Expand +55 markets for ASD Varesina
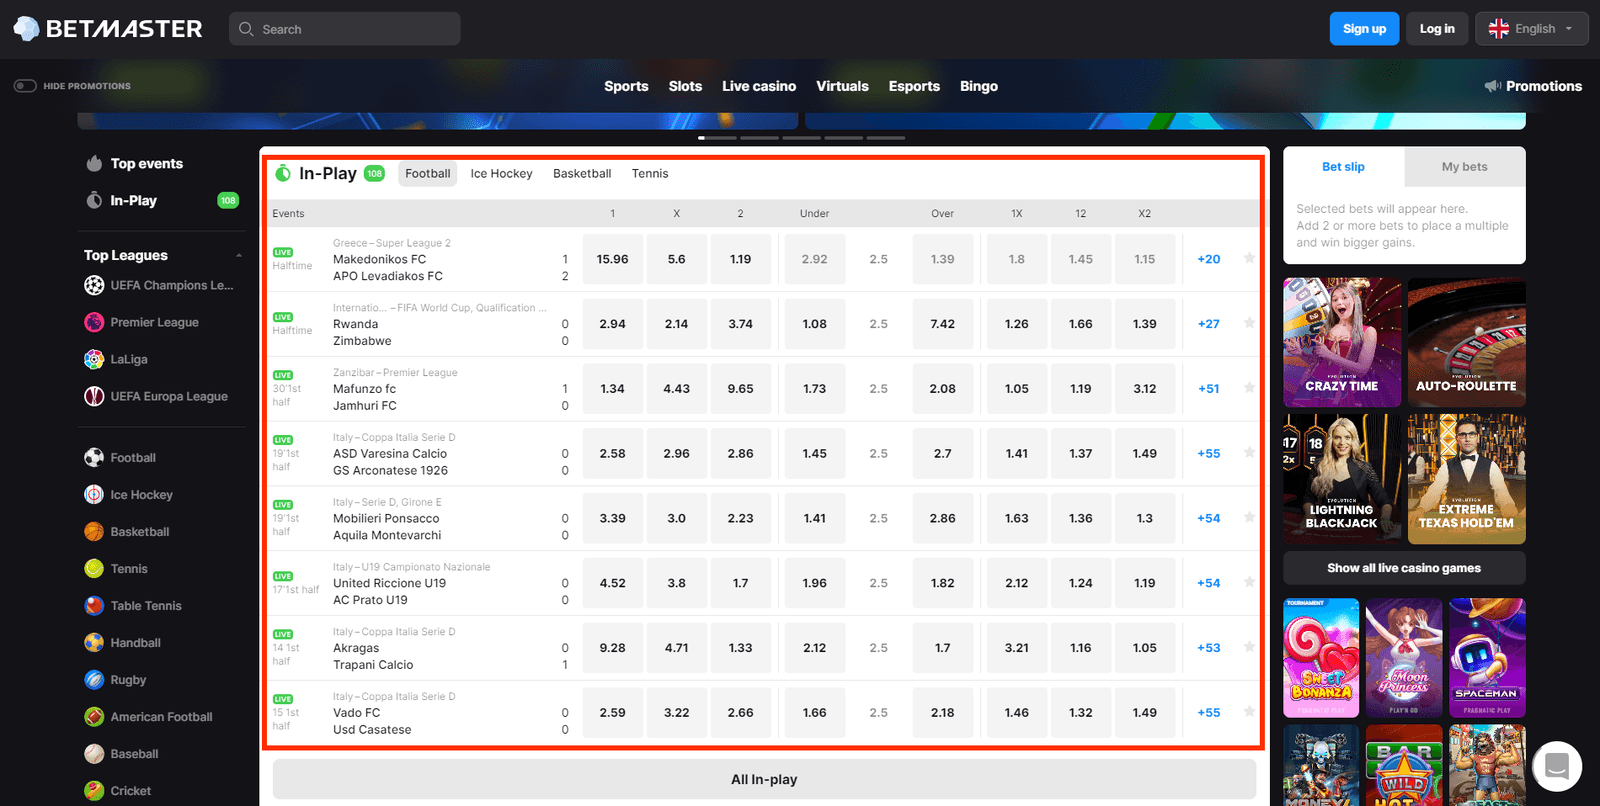1600x806 pixels. [1208, 453]
